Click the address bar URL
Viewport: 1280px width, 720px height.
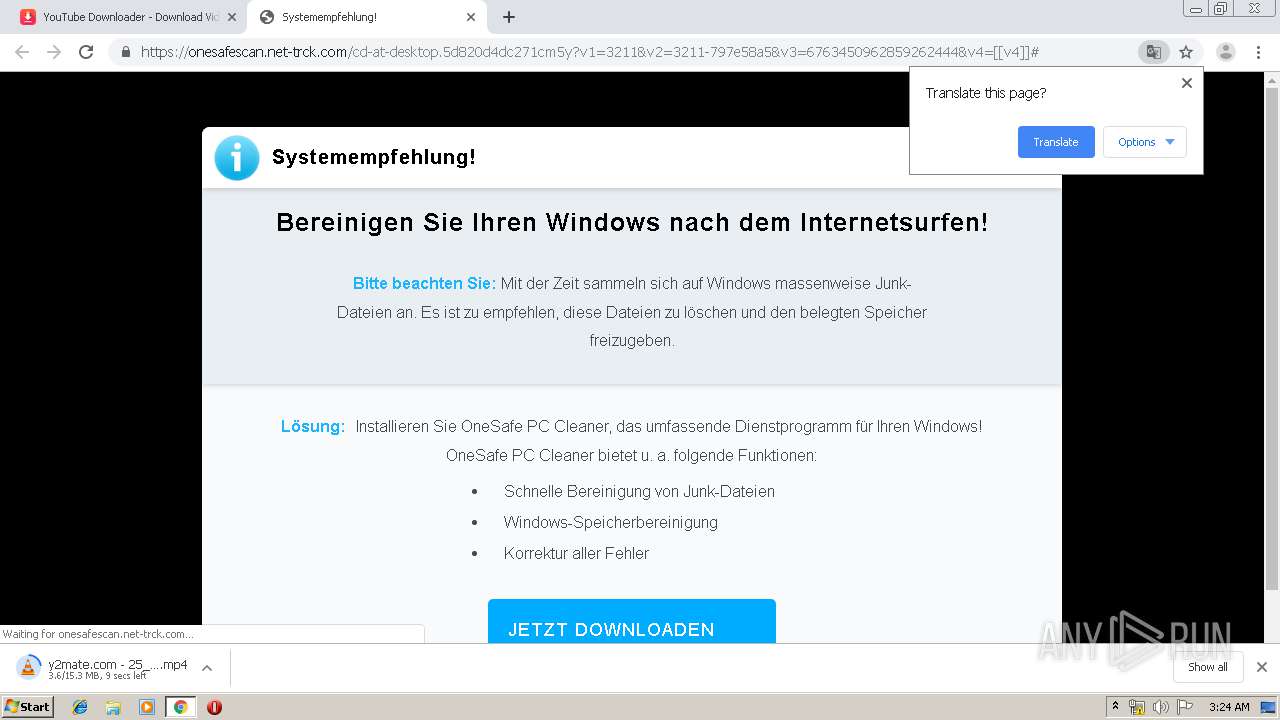tap(590, 52)
